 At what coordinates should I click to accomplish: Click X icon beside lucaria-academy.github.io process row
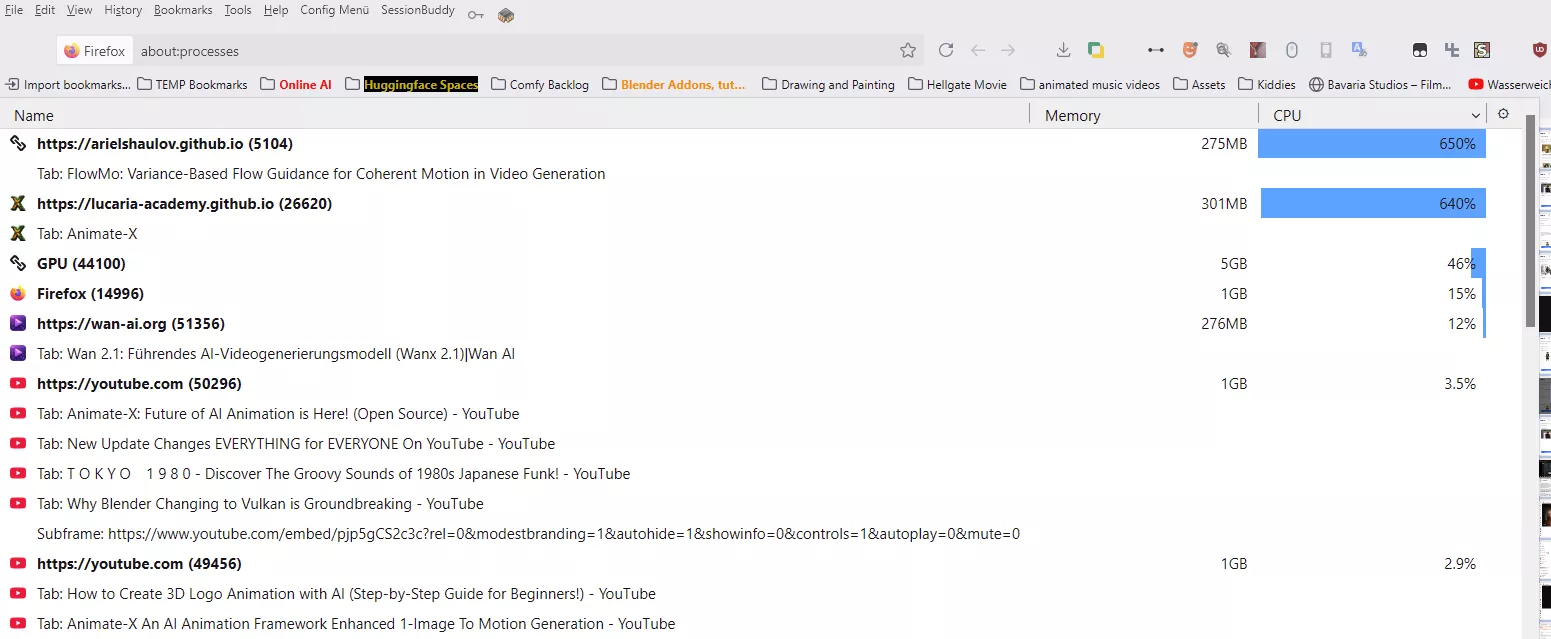tap(18, 204)
